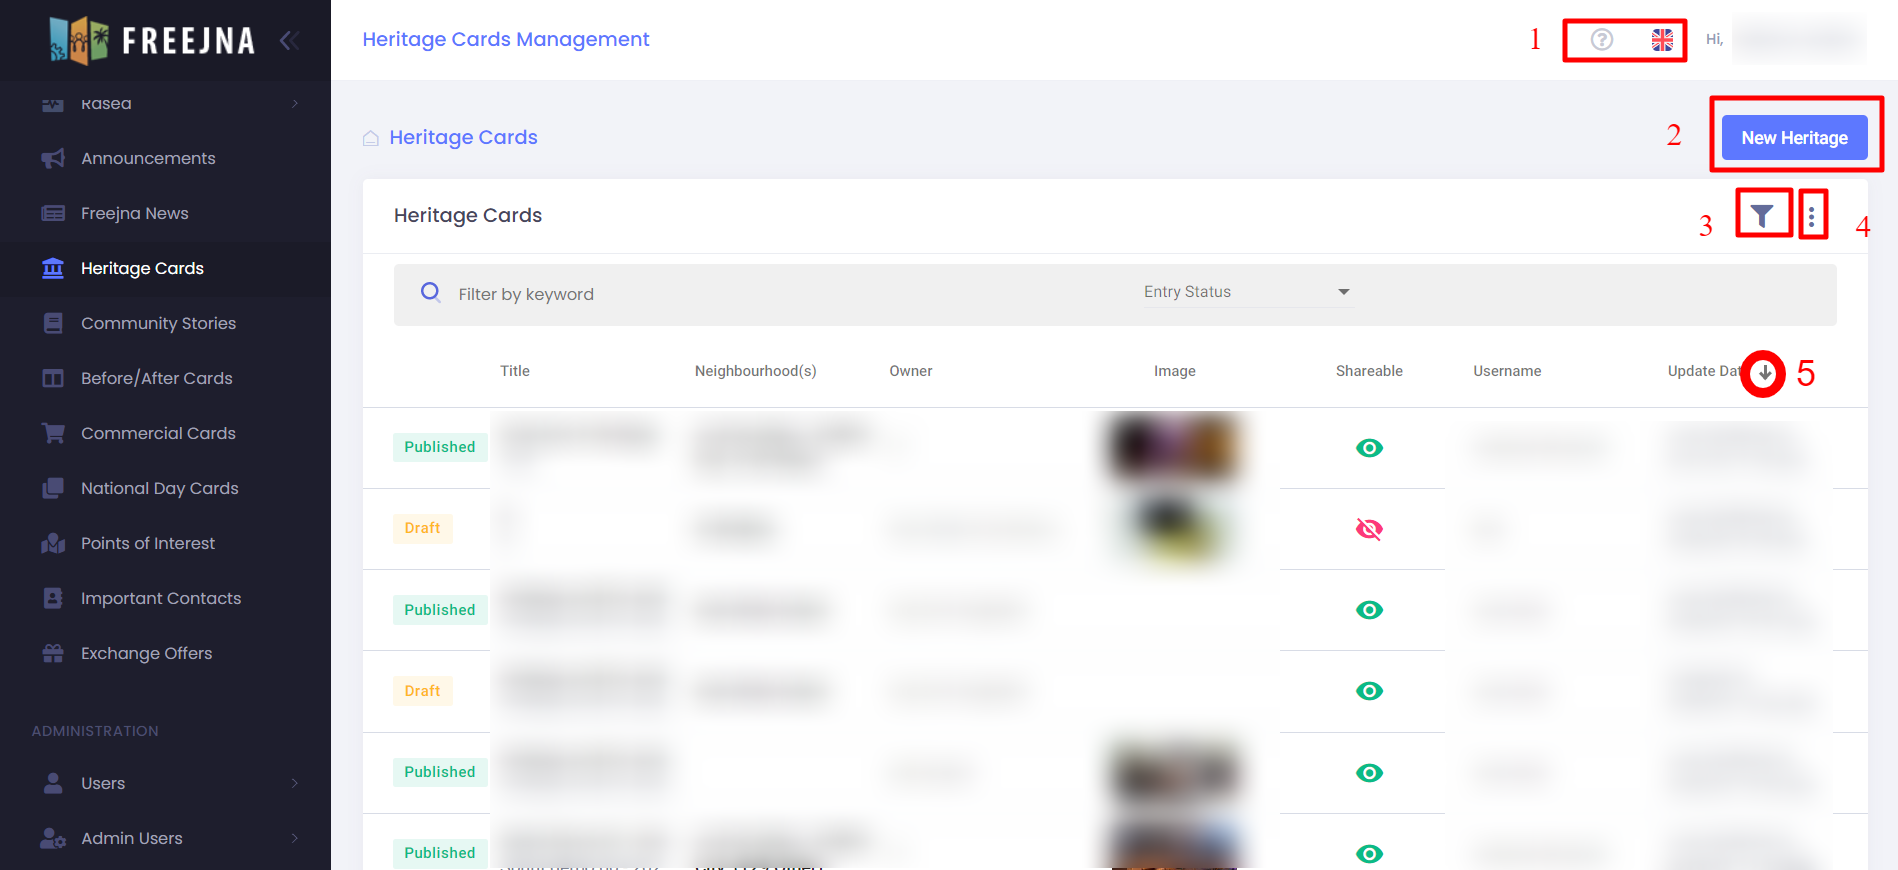The image size is (1898, 870).
Task: Click the New Heritage button
Action: click(1794, 138)
